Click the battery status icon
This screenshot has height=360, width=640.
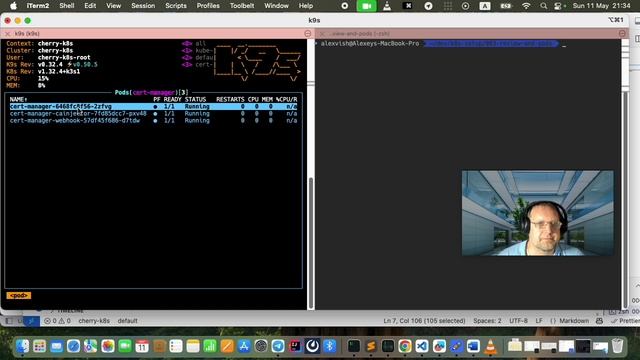coord(506,6)
